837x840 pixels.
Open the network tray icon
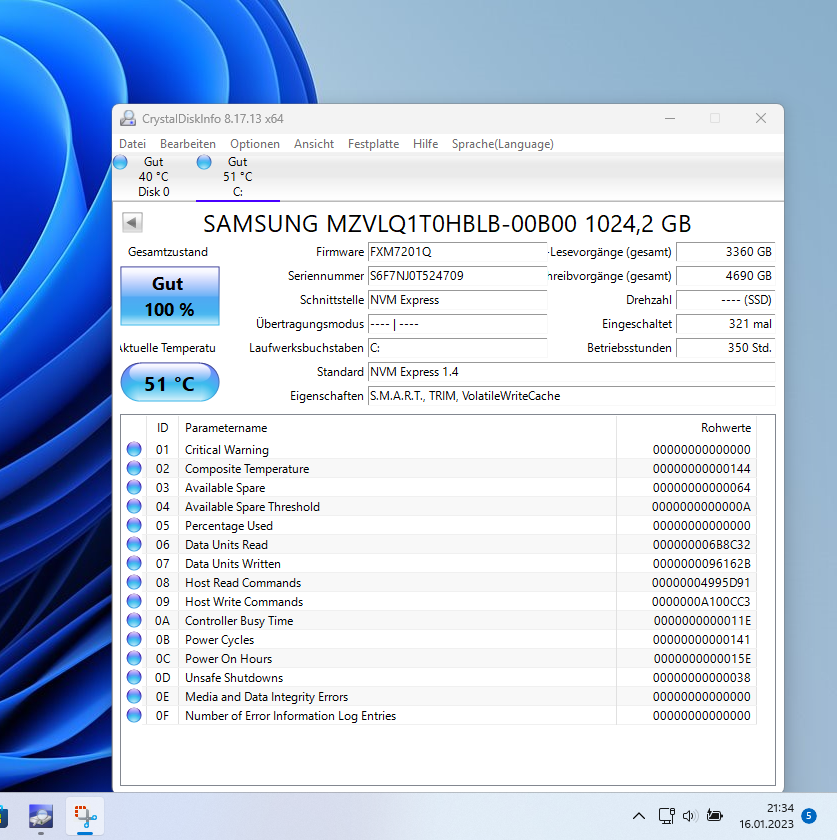pyautogui.click(x=666, y=816)
